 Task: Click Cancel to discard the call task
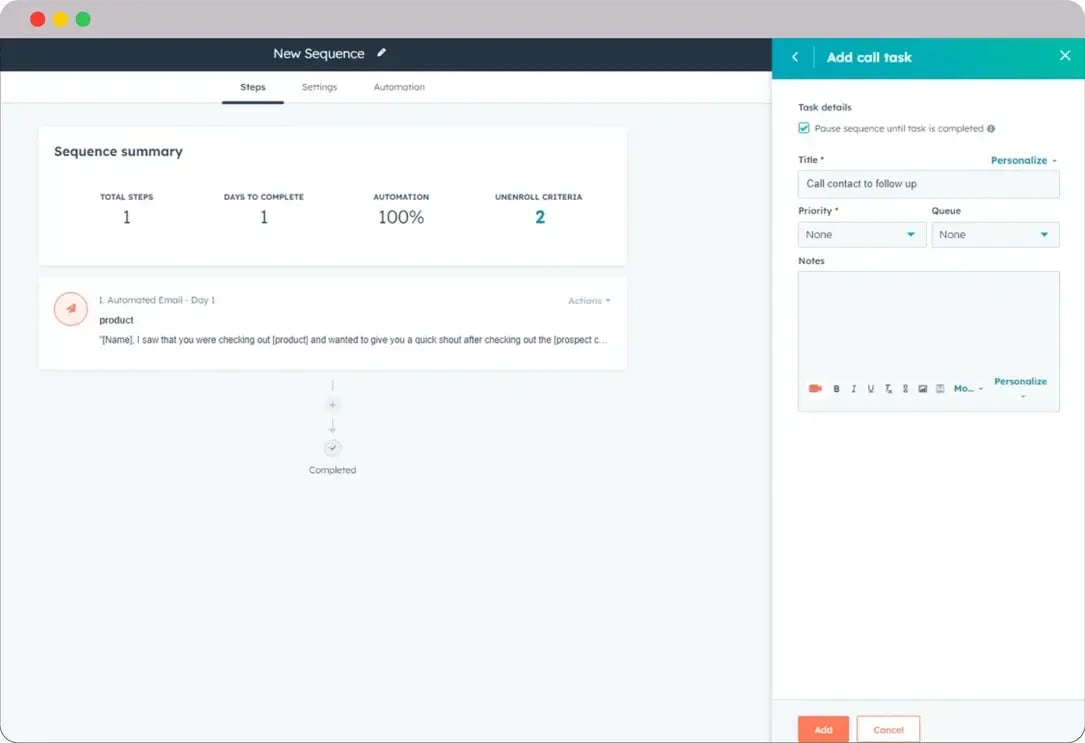(888, 729)
